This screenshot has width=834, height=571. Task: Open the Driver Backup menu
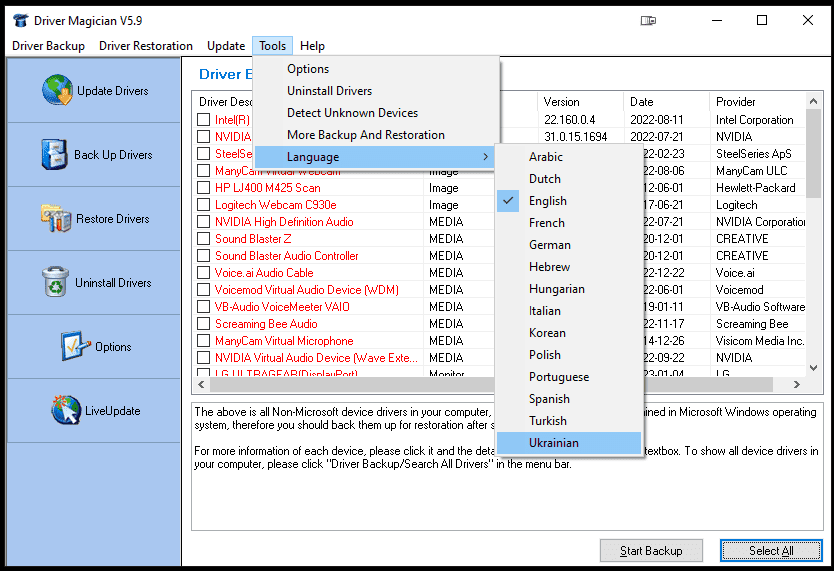click(48, 46)
